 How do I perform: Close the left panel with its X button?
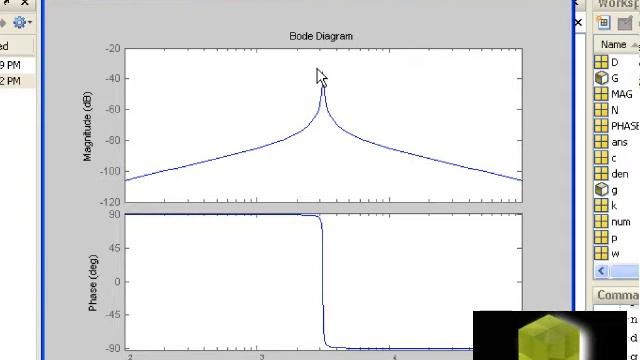[25, 2]
